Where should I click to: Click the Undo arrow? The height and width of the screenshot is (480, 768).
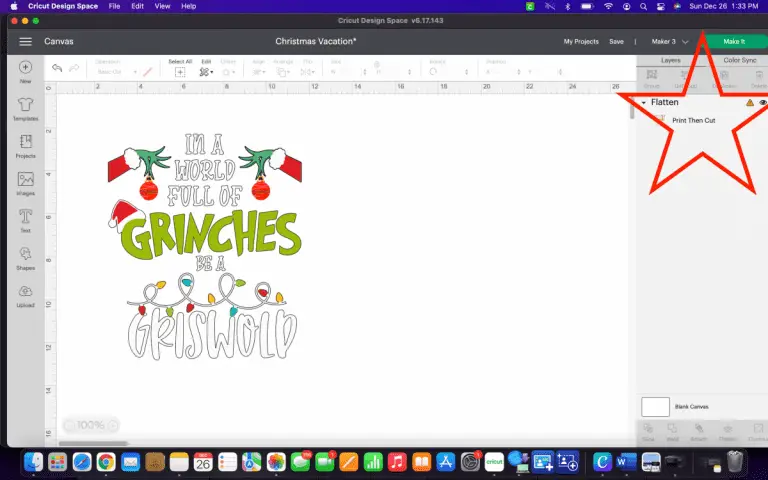[57, 69]
